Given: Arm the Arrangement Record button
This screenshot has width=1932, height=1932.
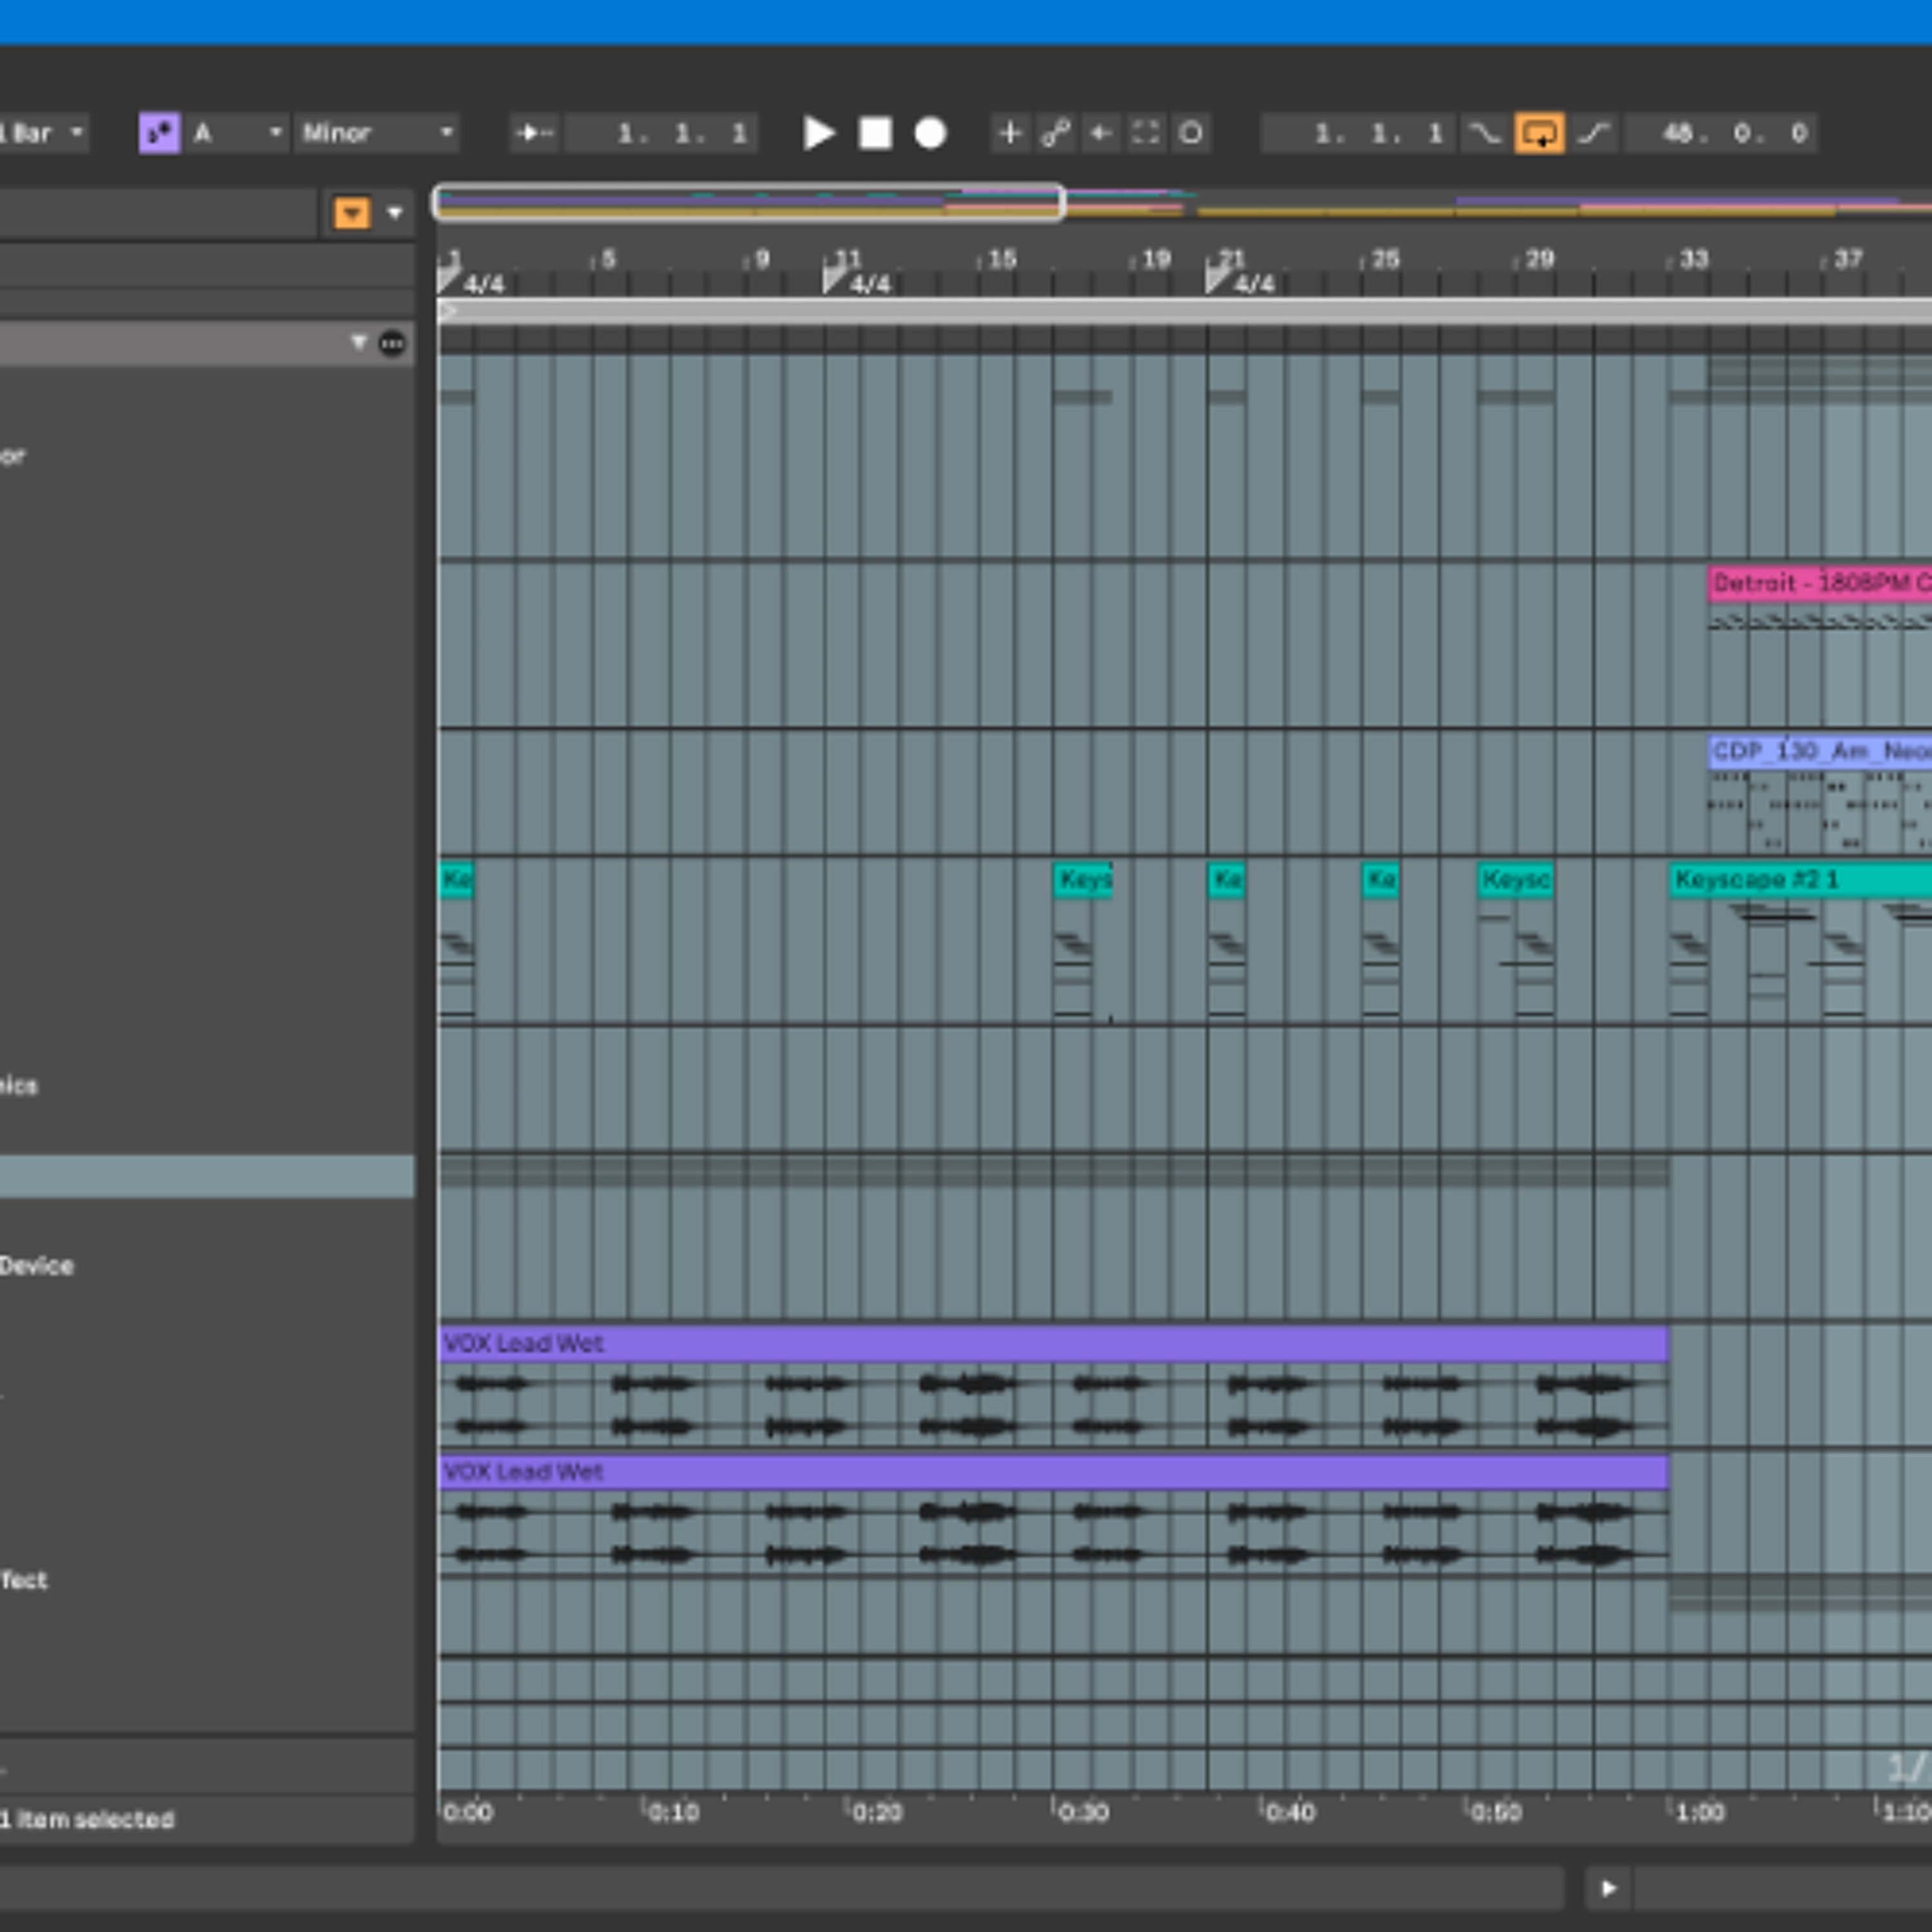Looking at the screenshot, I should click(x=930, y=133).
